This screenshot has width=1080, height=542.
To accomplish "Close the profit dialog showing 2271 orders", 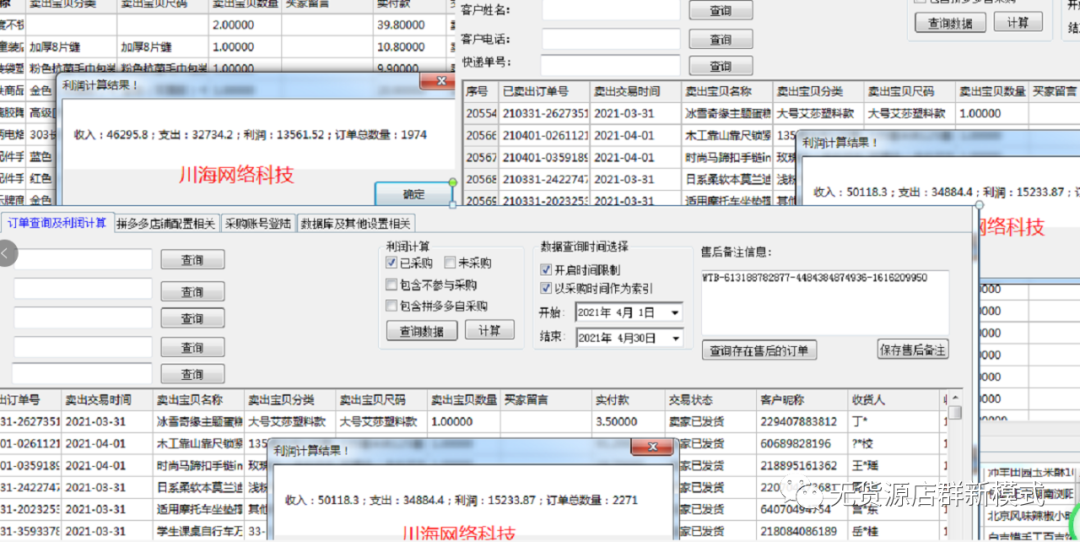I will (x=652, y=447).
